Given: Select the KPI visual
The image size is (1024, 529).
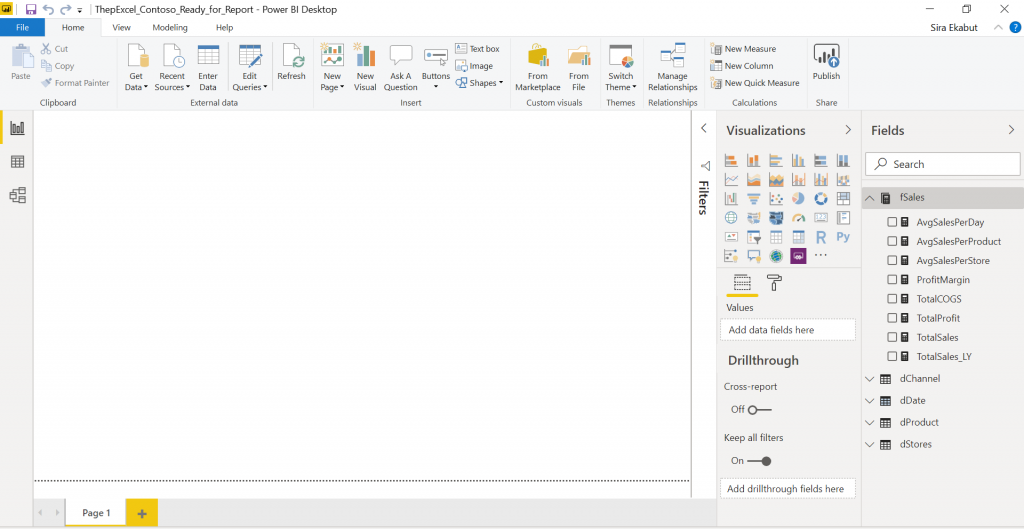Looking at the screenshot, I should click(x=731, y=236).
